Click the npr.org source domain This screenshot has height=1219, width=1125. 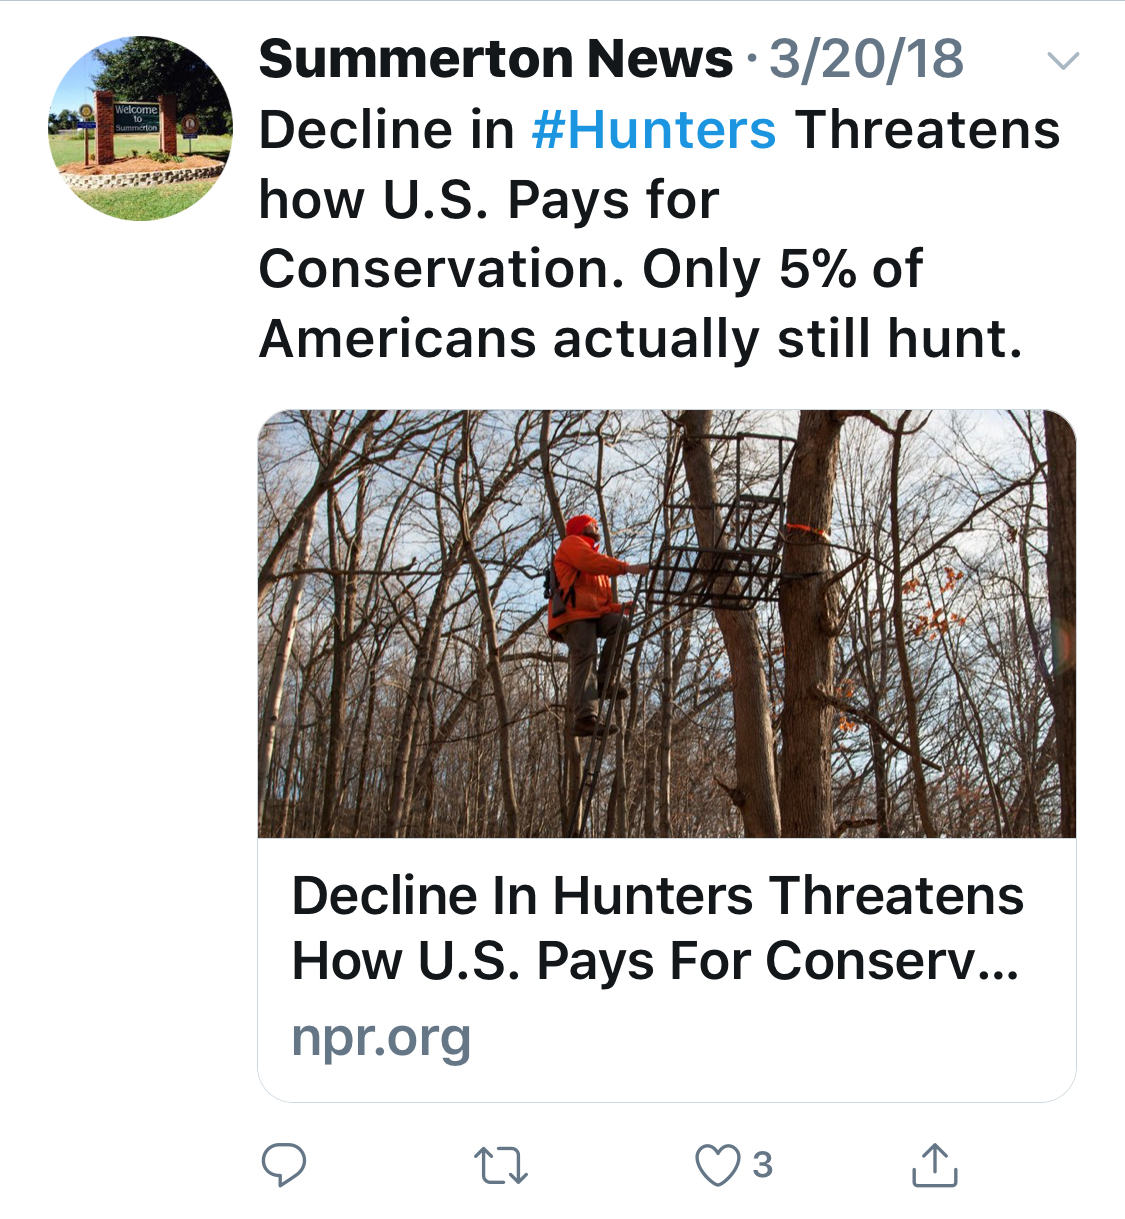point(381,1038)
